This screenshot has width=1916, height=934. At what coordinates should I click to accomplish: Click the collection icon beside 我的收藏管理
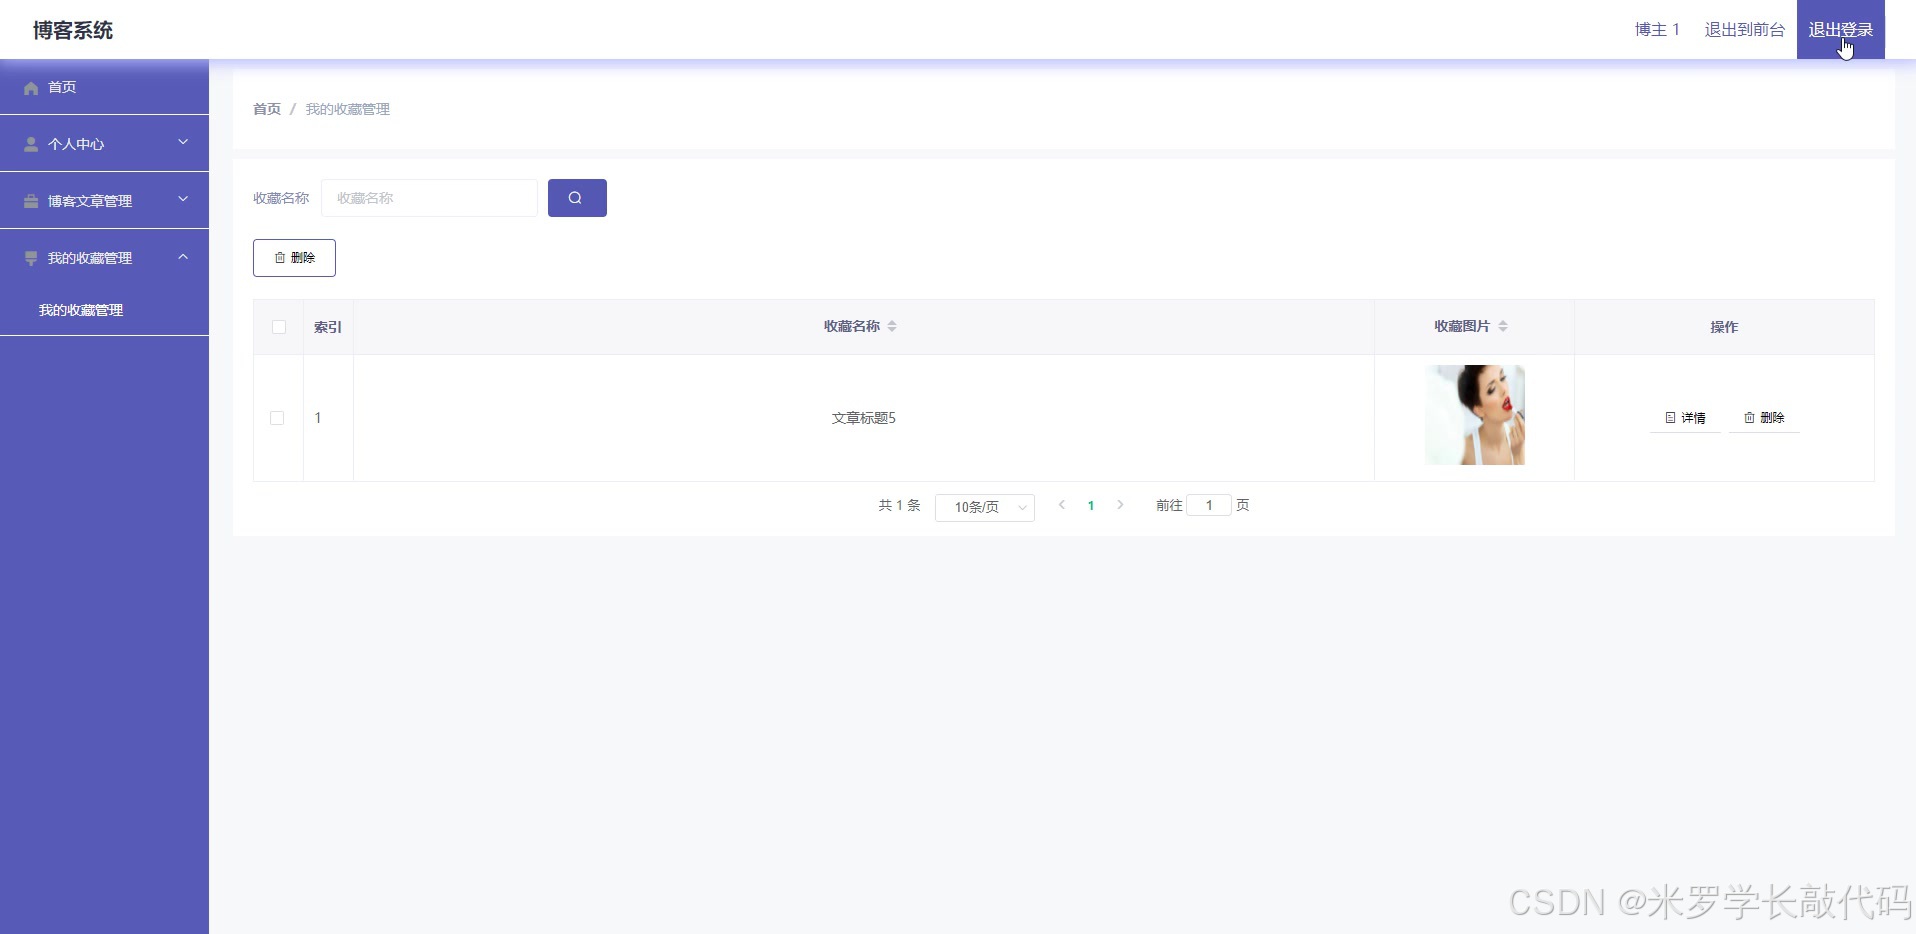(31, 258)
